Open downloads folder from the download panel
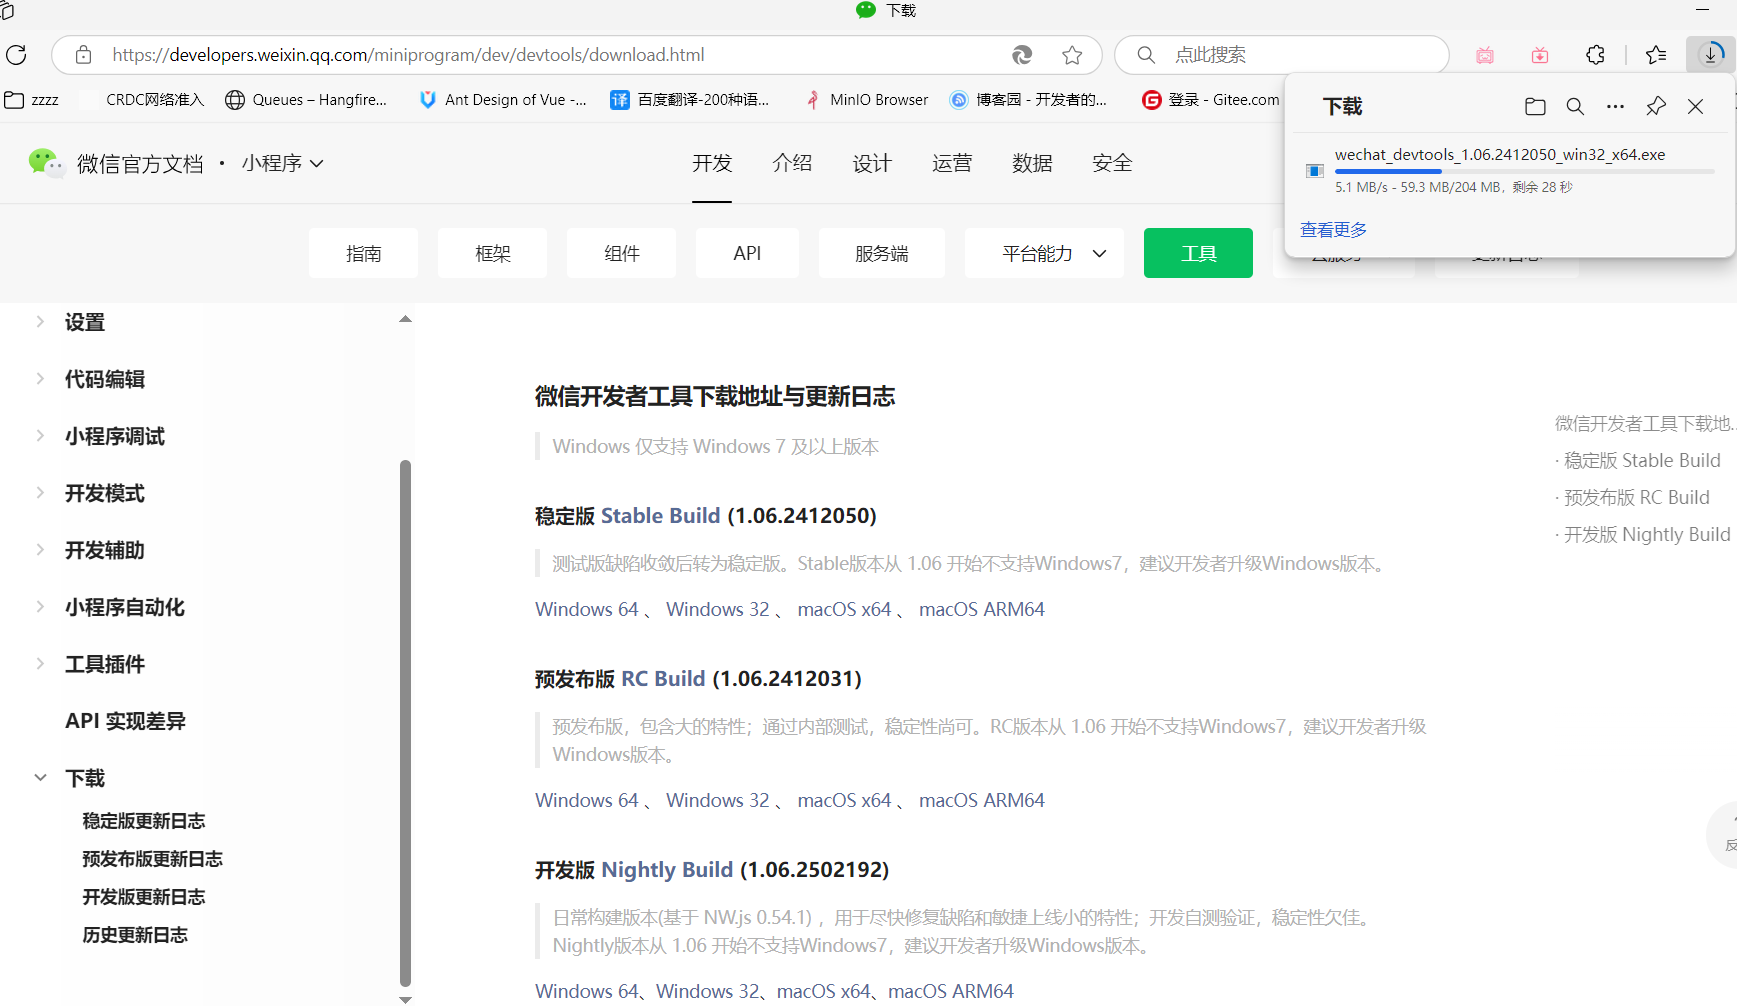 click(1535, 106)
